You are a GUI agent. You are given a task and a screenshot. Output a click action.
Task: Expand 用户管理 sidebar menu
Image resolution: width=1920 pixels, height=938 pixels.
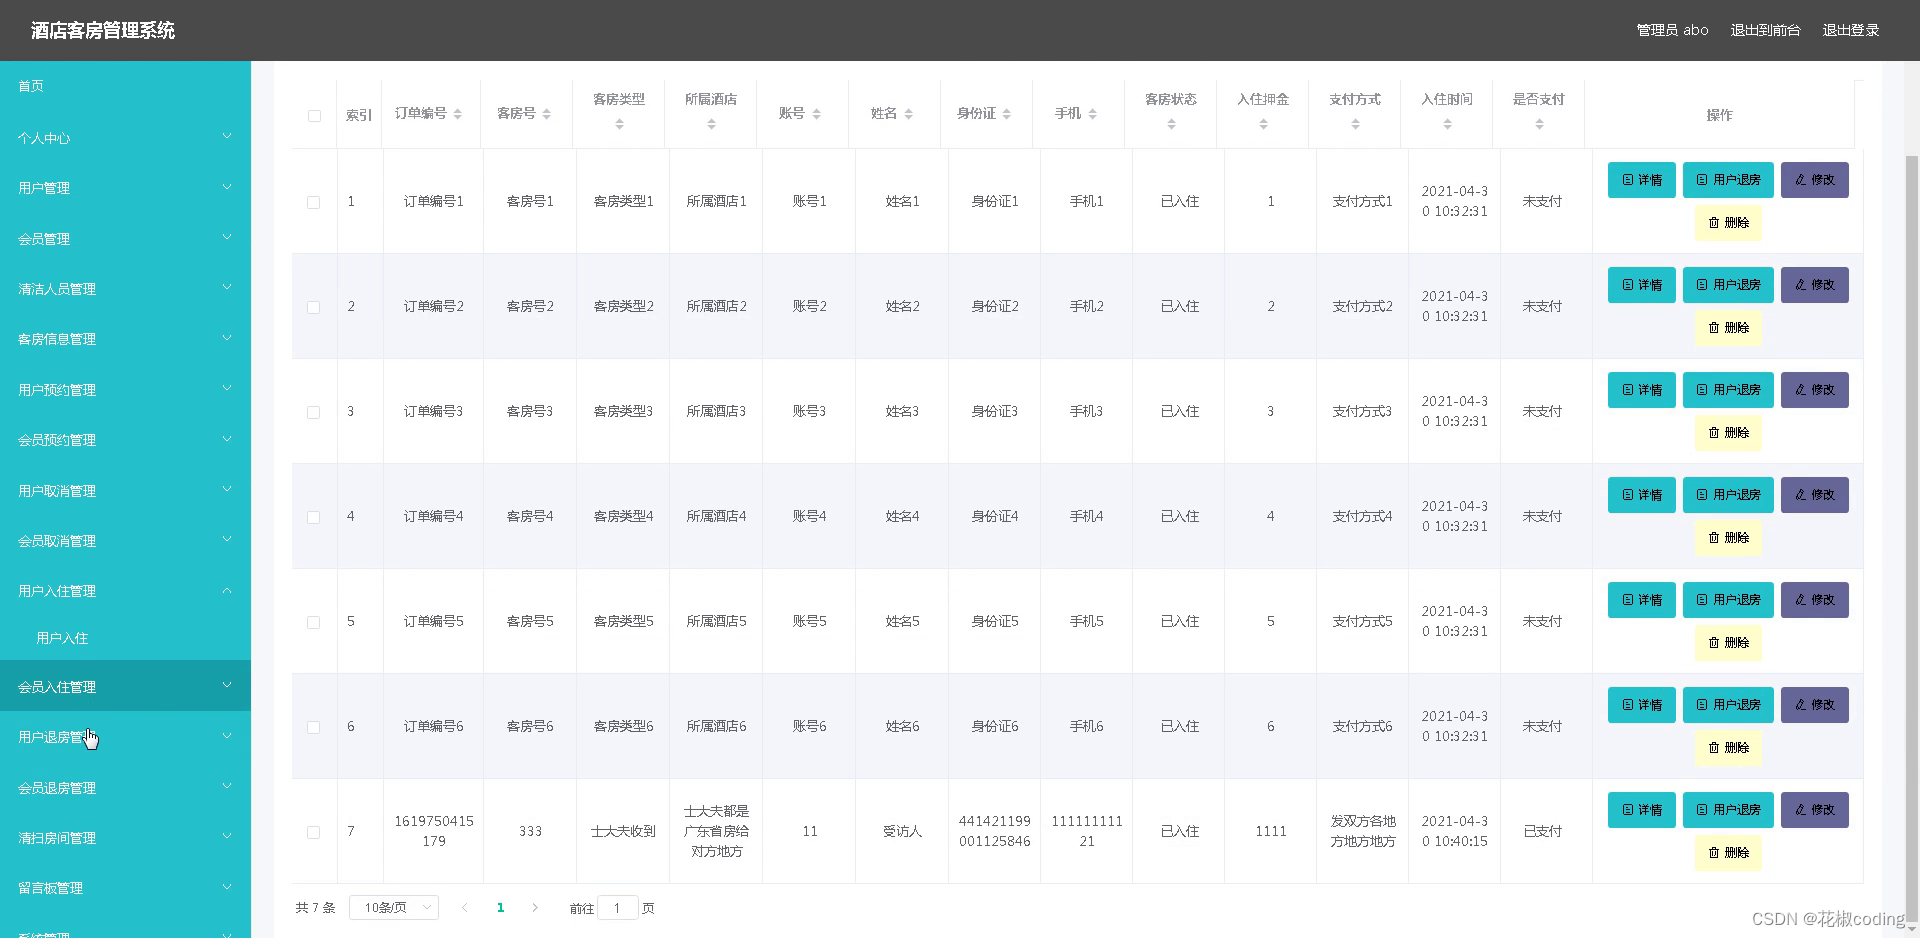coord(125,188)
